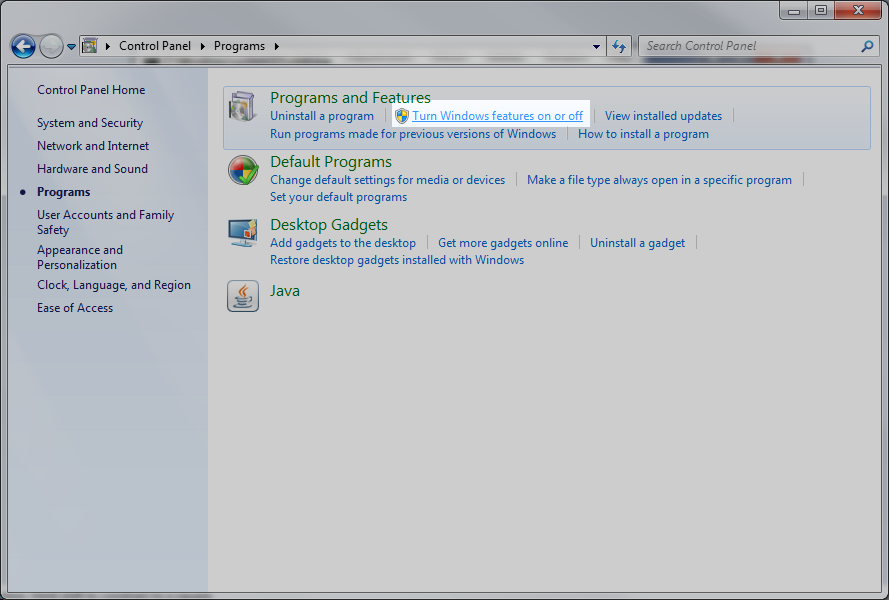Click the search magnifier icon
889x600 pixels.
pyautogui.click(x=867, y=47)
